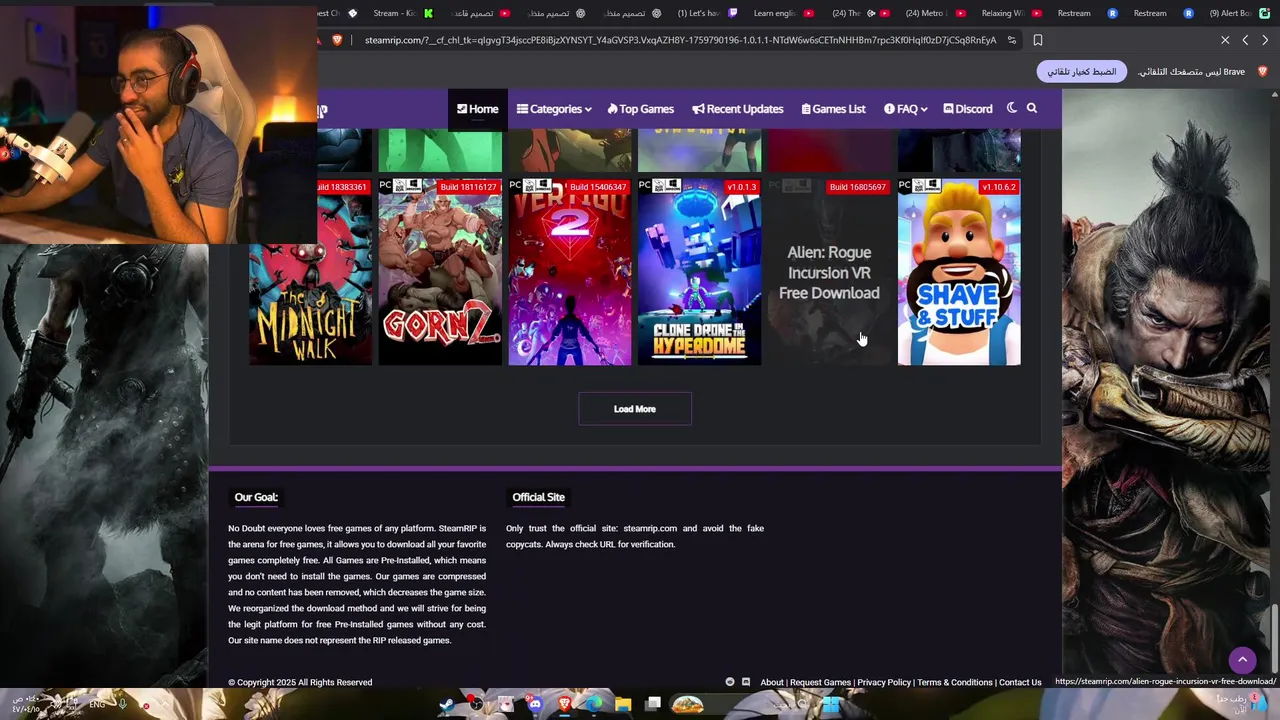
Task: Click the Discord taskbar icon
Action: 535,704
